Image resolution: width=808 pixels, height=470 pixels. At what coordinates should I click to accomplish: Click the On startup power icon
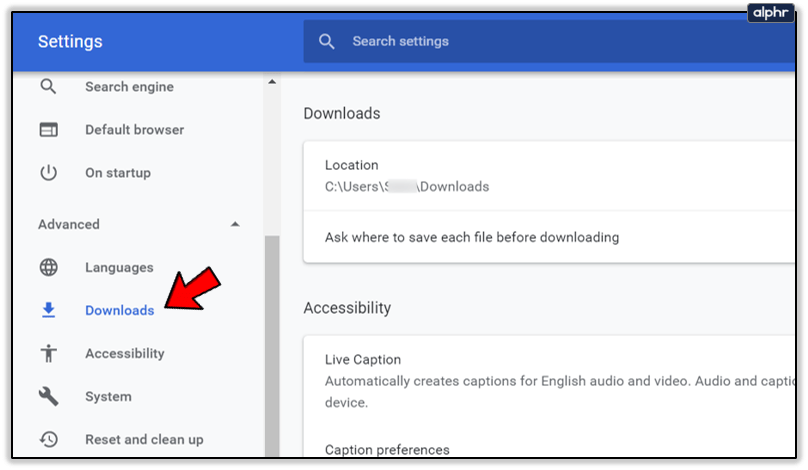[x=48, y=173]
